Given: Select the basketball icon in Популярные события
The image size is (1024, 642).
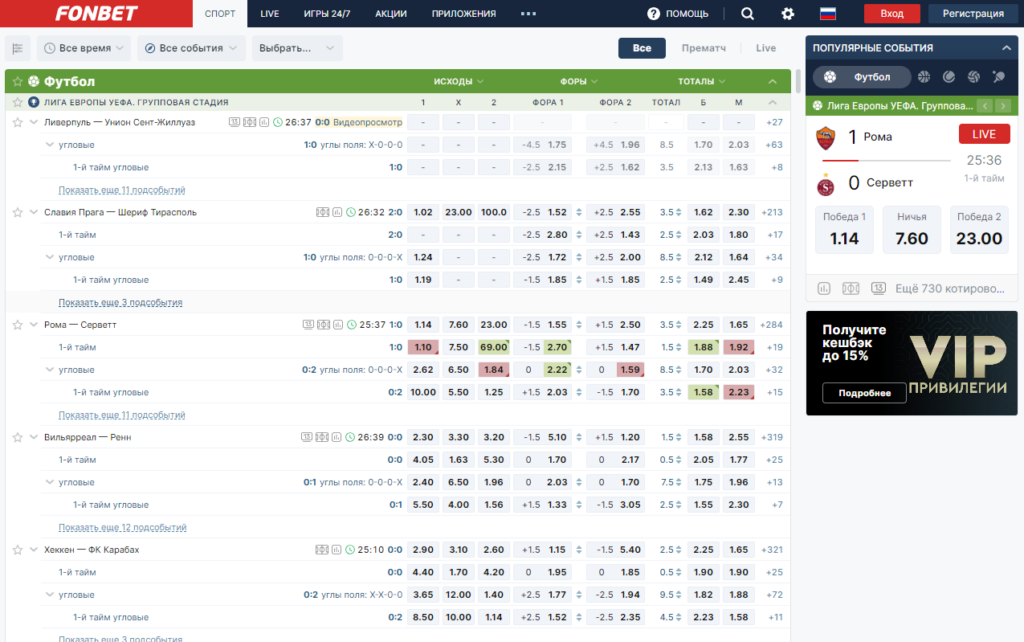Looking at the screenshot, I should [924, 77].
